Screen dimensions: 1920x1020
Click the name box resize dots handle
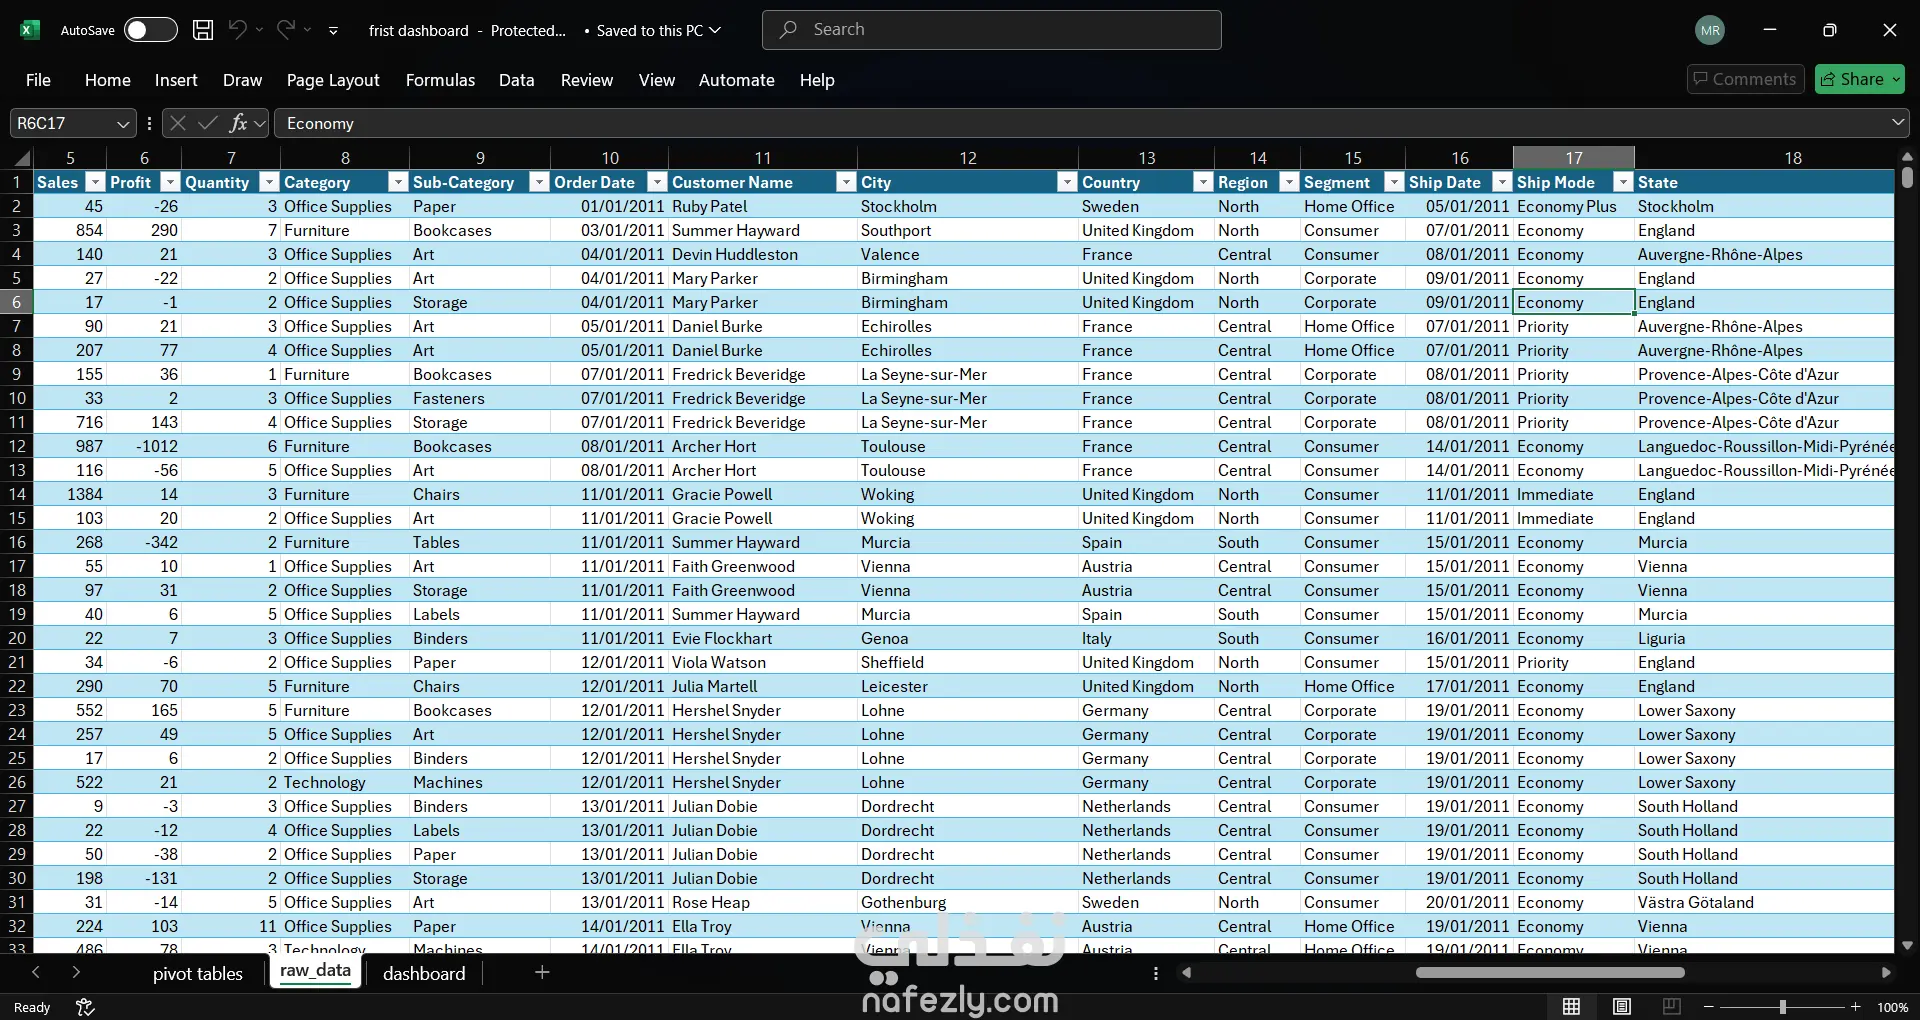point(149,123)
